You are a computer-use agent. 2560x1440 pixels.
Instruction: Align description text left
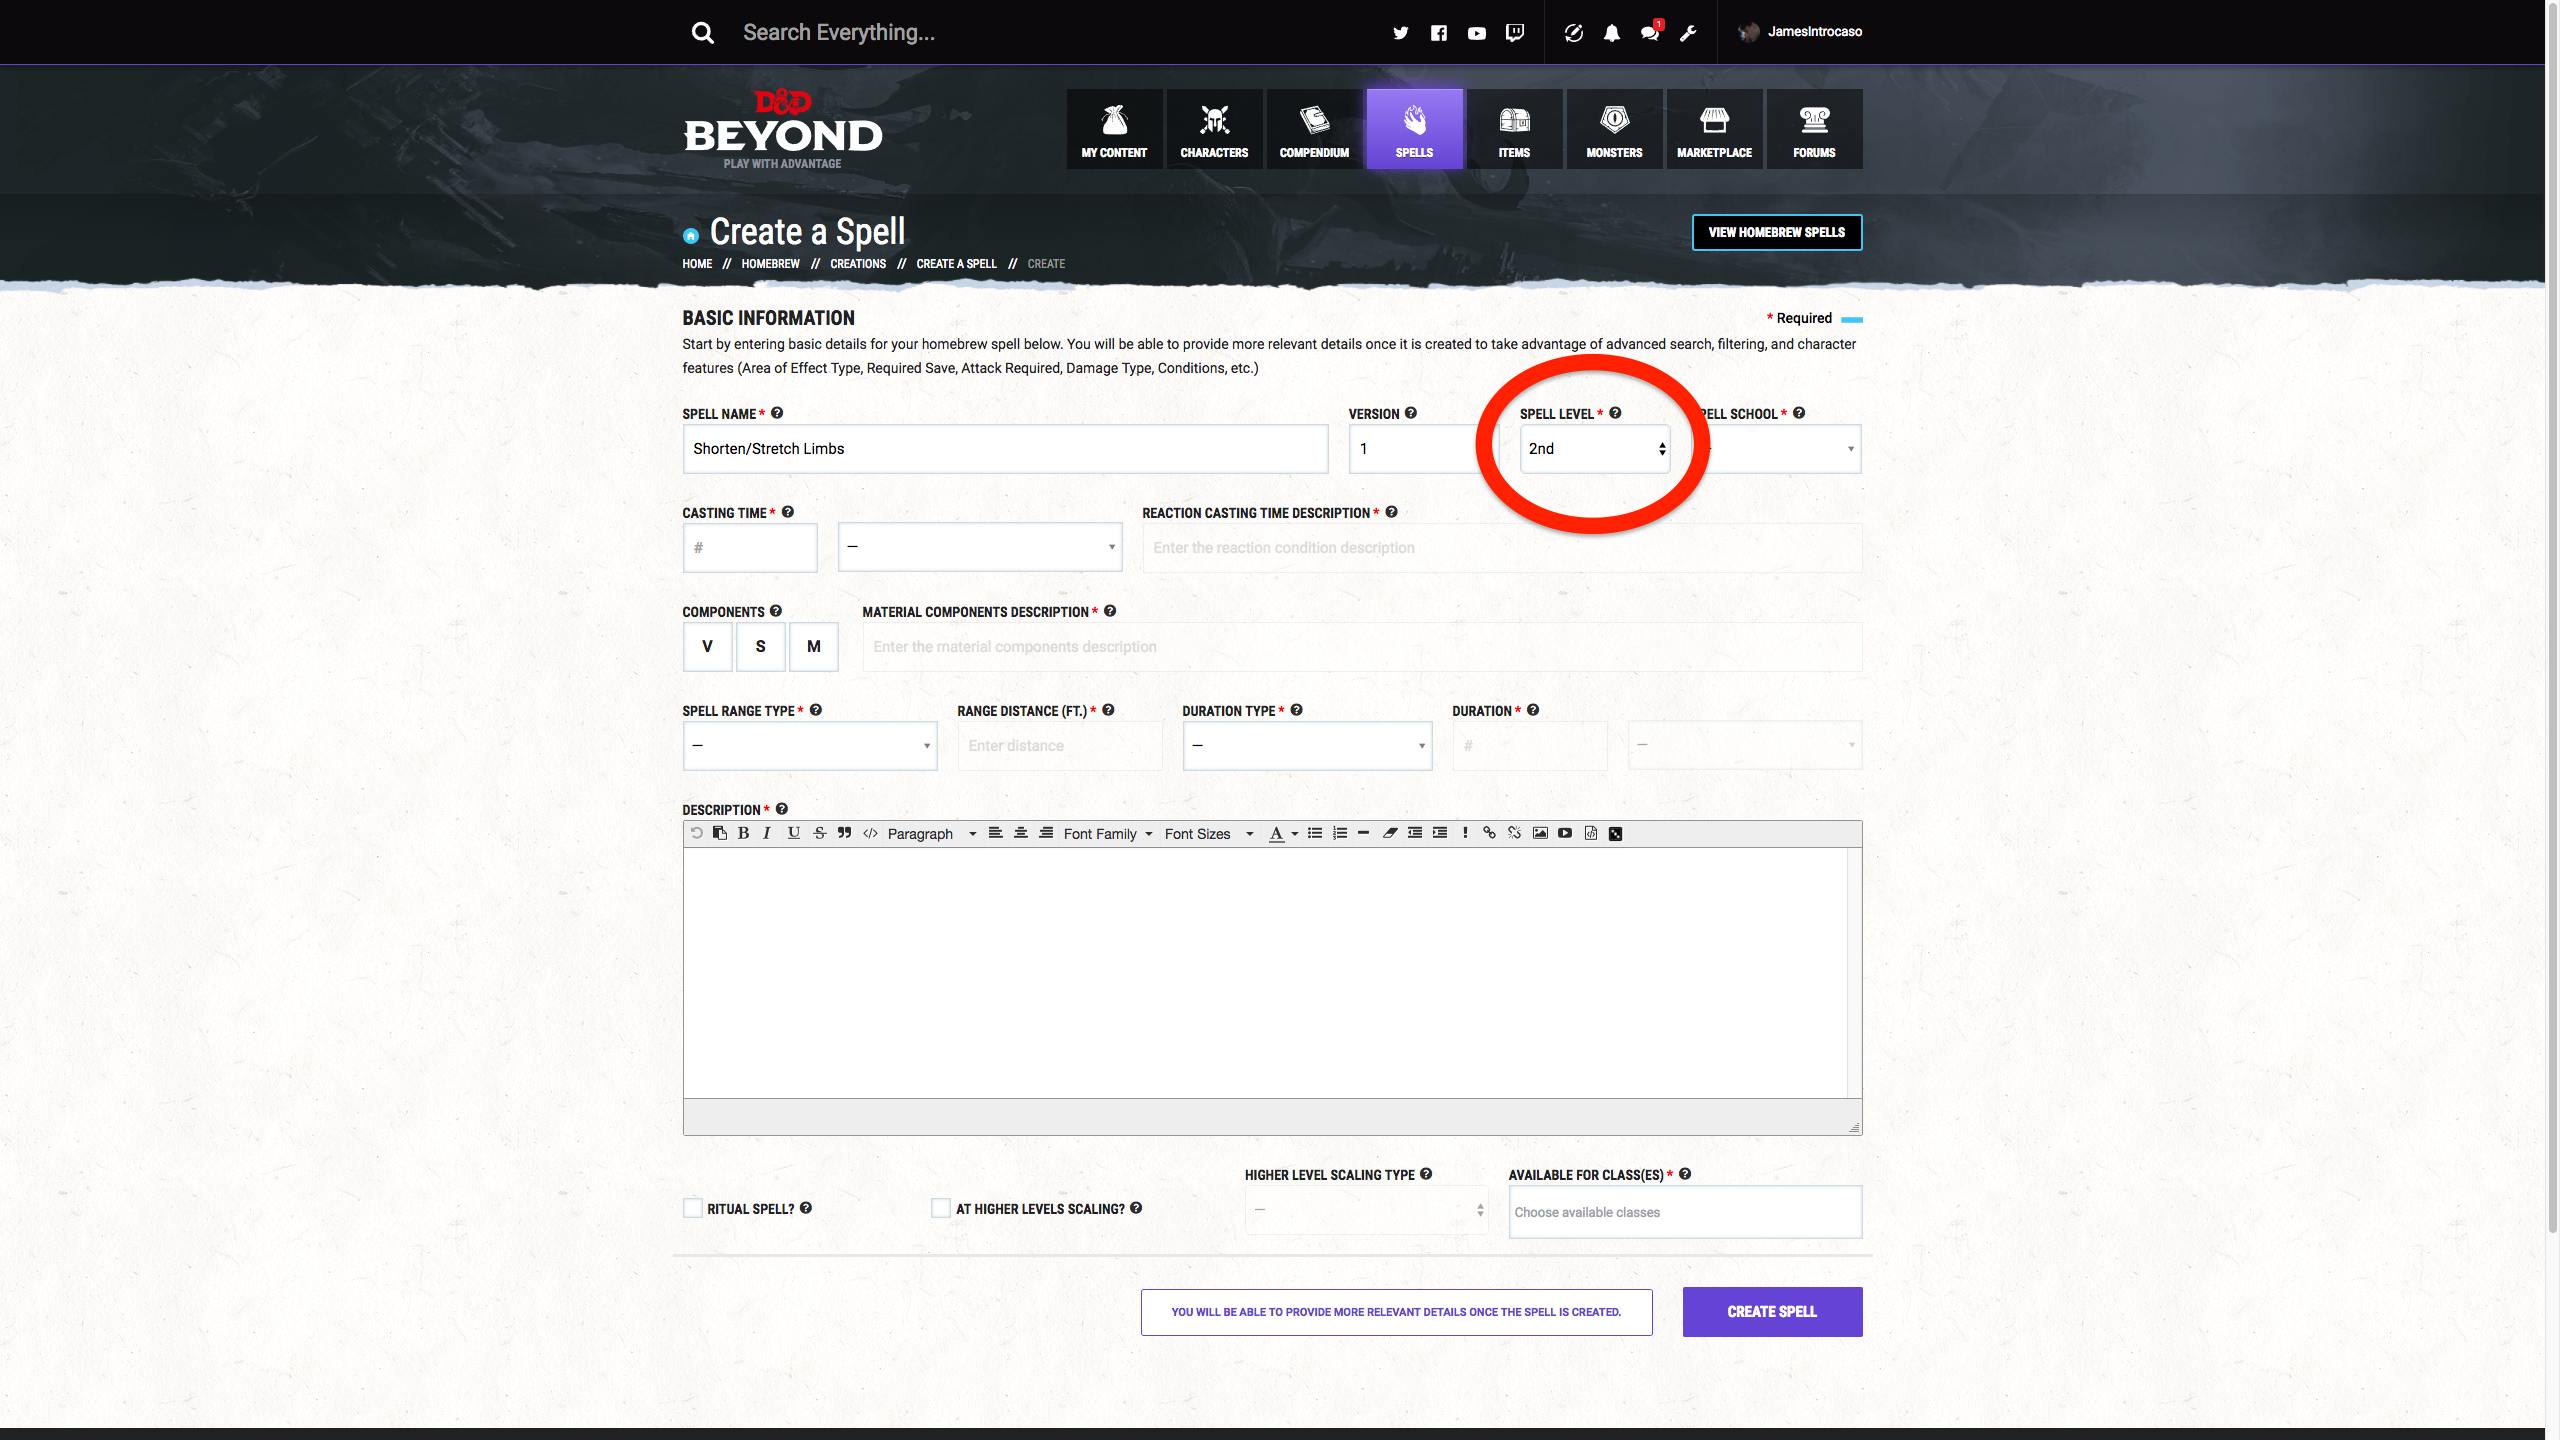tap(995, 833)
